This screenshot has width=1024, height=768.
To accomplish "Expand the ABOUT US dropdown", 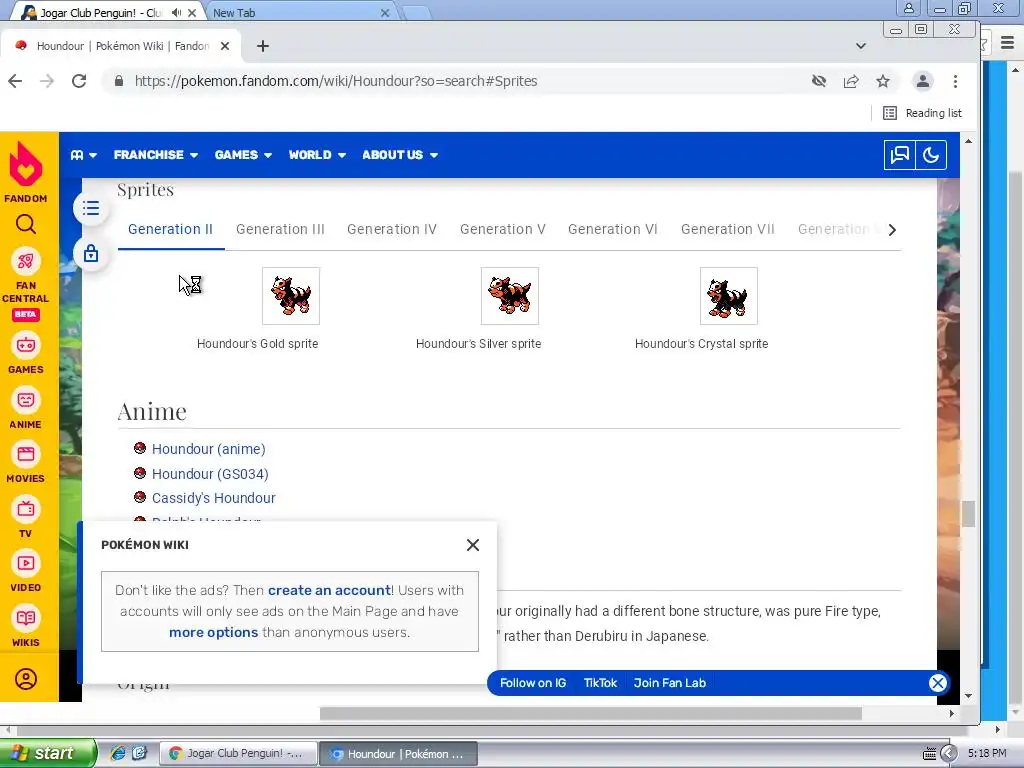I will (400, 155).
